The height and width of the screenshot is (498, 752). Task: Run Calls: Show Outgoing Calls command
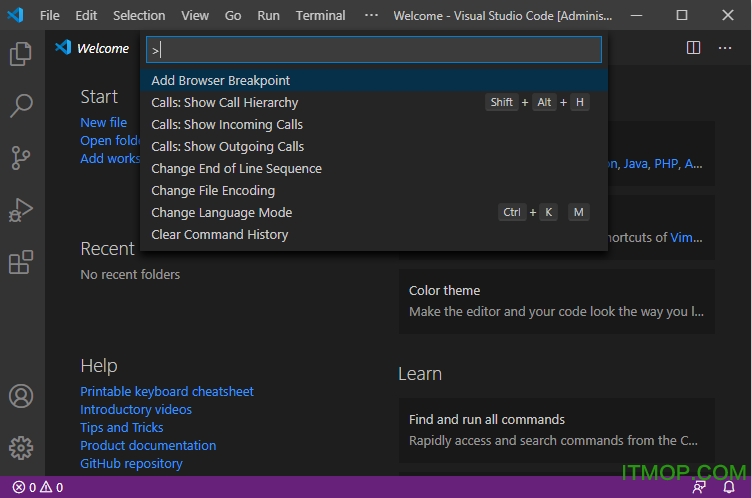point(374,147)
